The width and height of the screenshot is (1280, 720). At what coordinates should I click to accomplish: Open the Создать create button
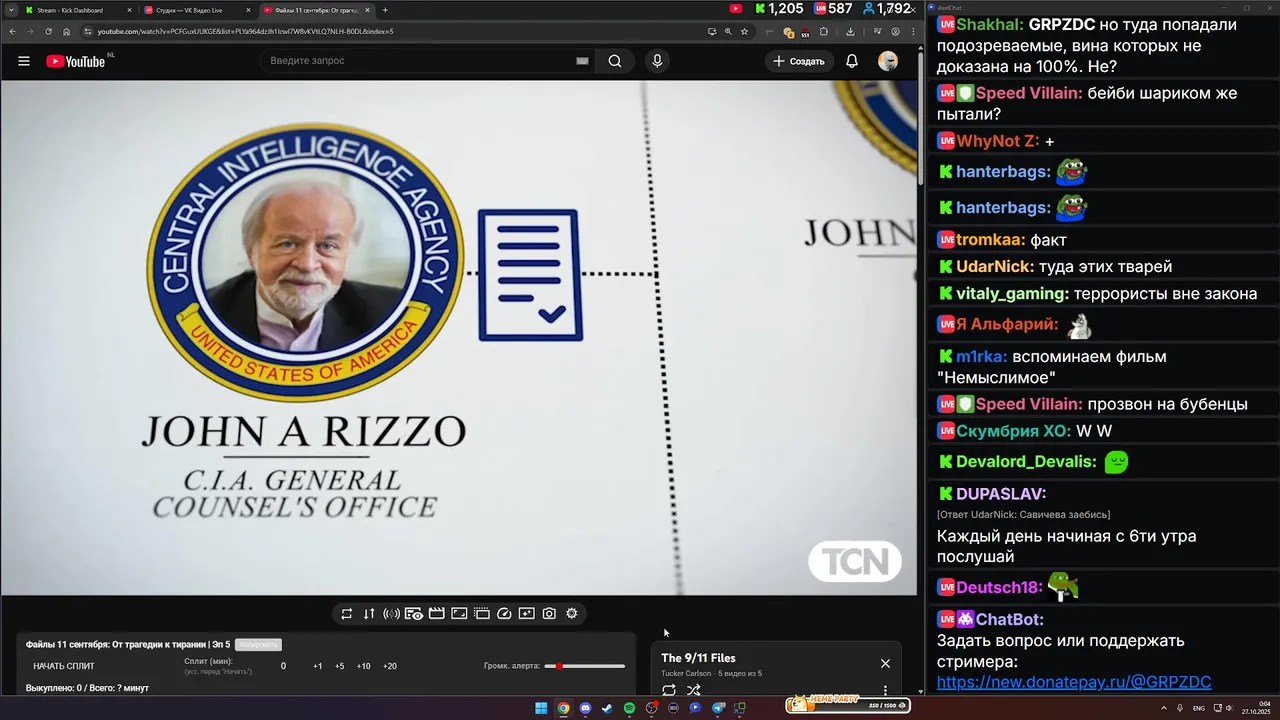[798, 61]
